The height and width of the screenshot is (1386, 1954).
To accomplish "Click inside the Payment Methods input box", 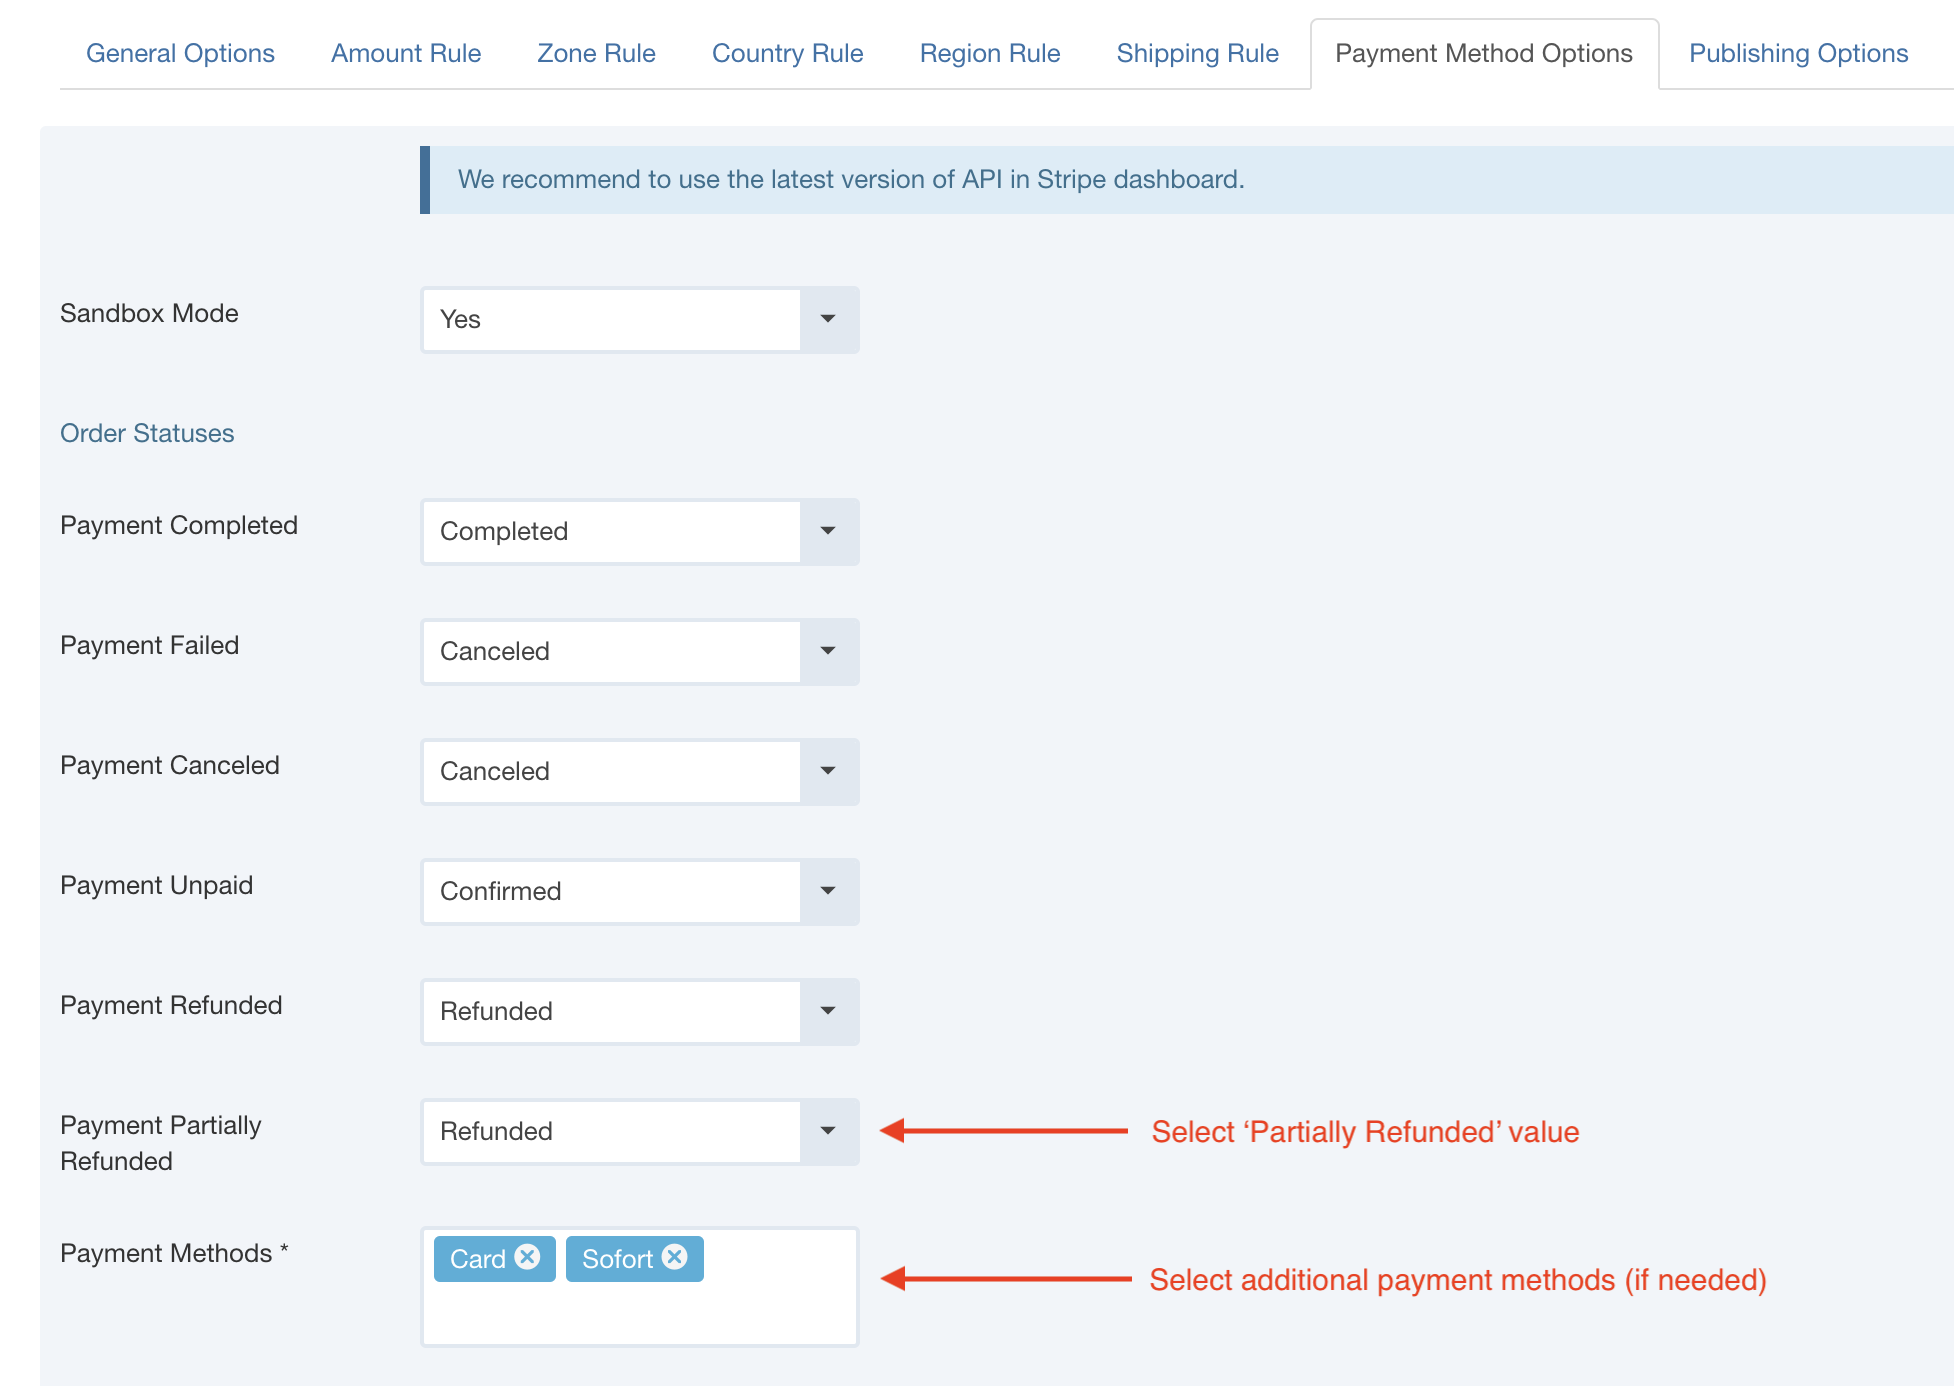I will [640, 1314].
